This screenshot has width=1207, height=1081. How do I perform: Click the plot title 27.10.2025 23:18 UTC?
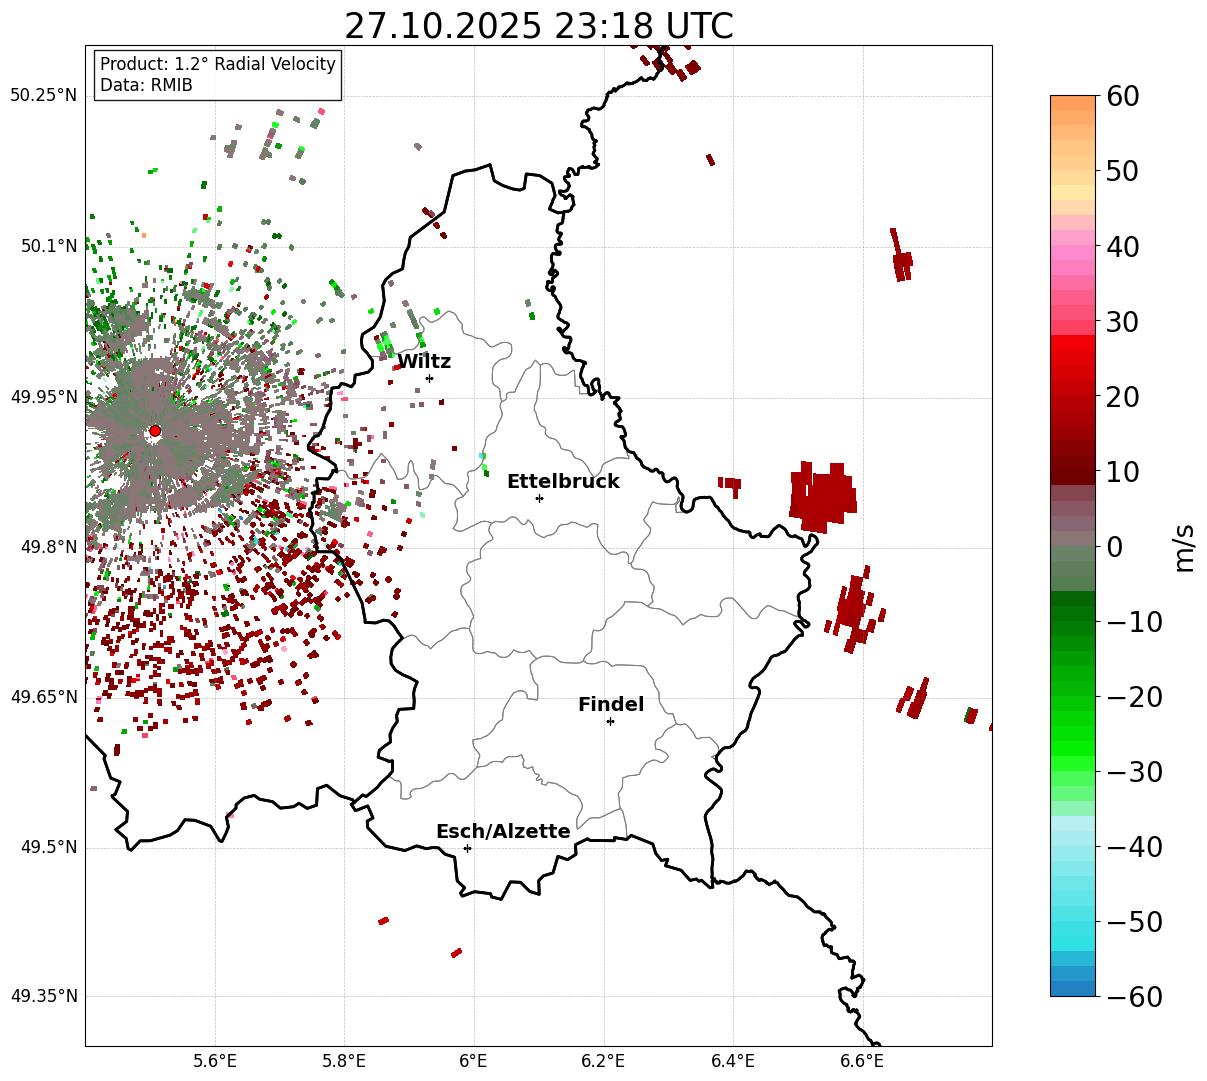(x=538, y=26)
